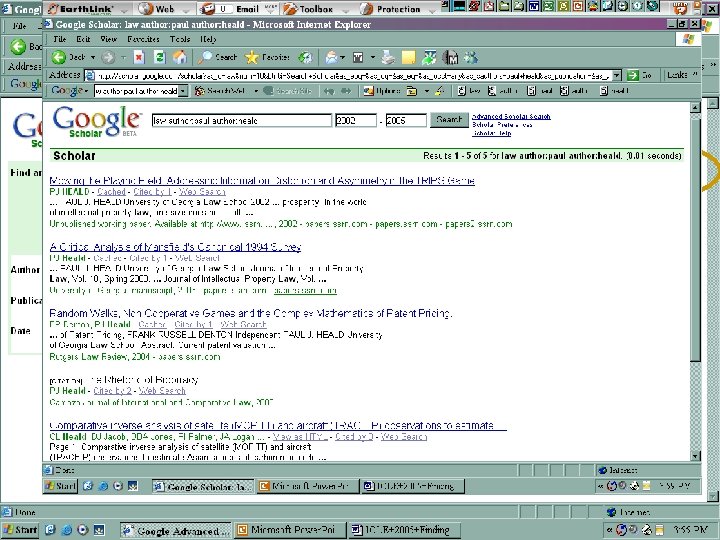Switch to Microsoft PowerPoint on the outer taskbar
Viewport: 720px width, 540px height.
click(288, 530)
